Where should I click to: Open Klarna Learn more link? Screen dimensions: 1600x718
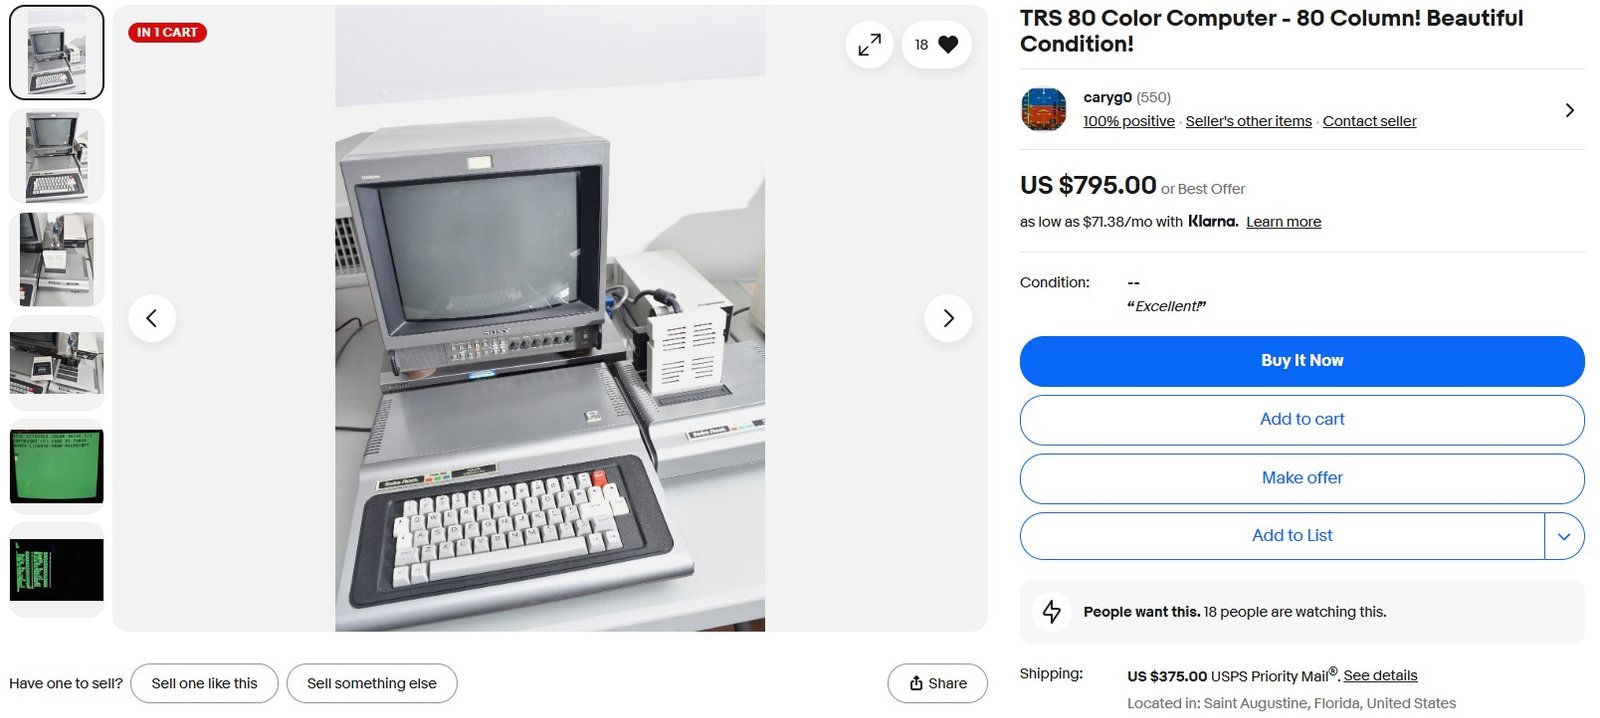tap(1283, 222)
